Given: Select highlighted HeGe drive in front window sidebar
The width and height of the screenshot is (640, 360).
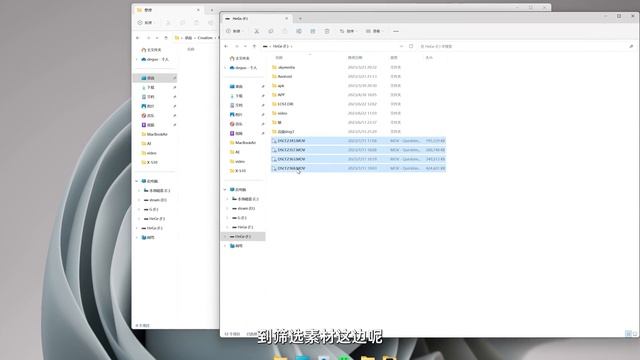Looking at the screenshot, I should [x=243, y=237].
